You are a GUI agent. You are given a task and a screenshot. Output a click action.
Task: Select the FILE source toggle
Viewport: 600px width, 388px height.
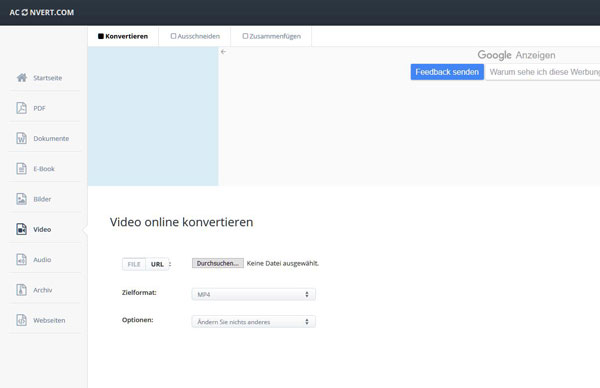(134, 264)
